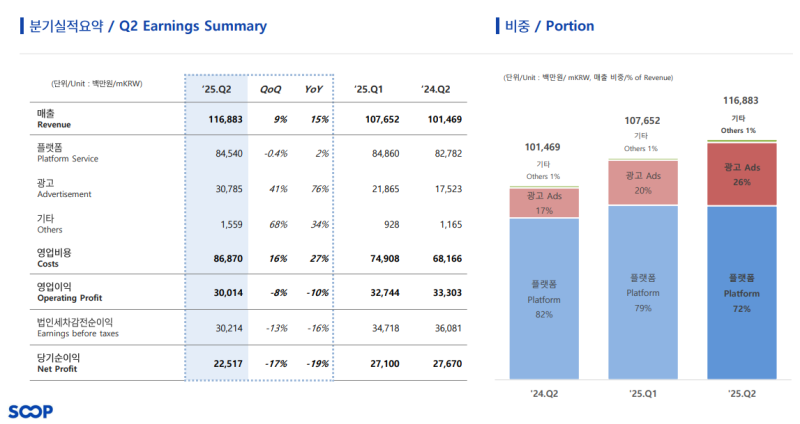Click the '24.Q2 table column header
The height and width of the screenshot is (424, 800).
[x=435, y=90]
